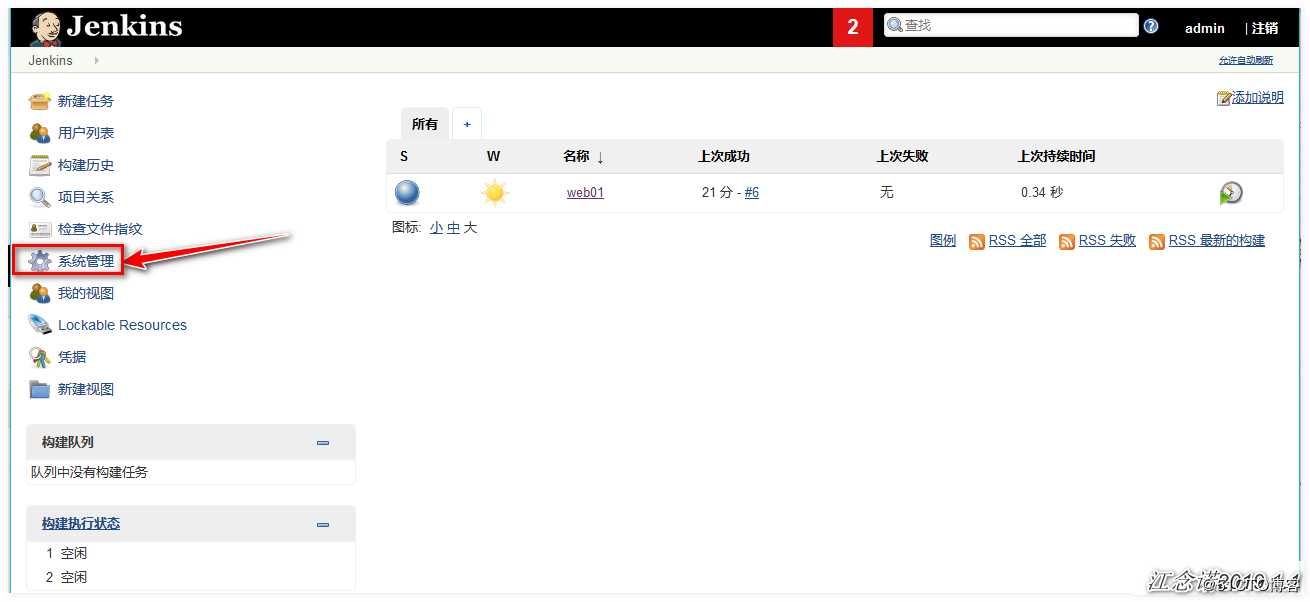Open the 检查文件指纹 link
The width and height of the screenshot is (1310, 602).
pos(100,229)
